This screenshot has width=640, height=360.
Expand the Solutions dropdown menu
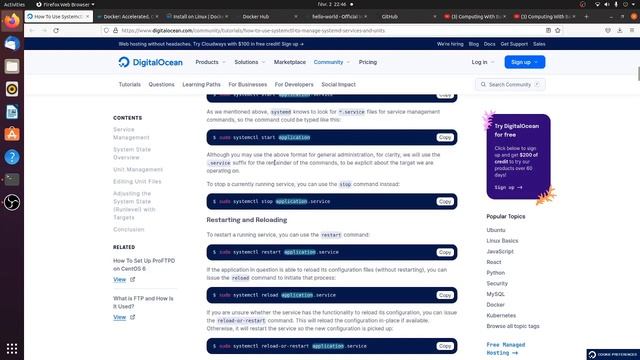coord(249,62)
